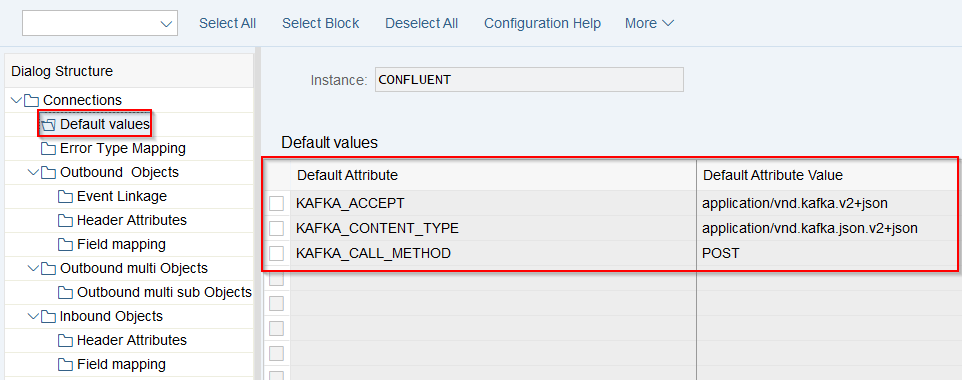Click Deselect All button
The width and height of the screenshot is (962, 380).
point(421,23)
